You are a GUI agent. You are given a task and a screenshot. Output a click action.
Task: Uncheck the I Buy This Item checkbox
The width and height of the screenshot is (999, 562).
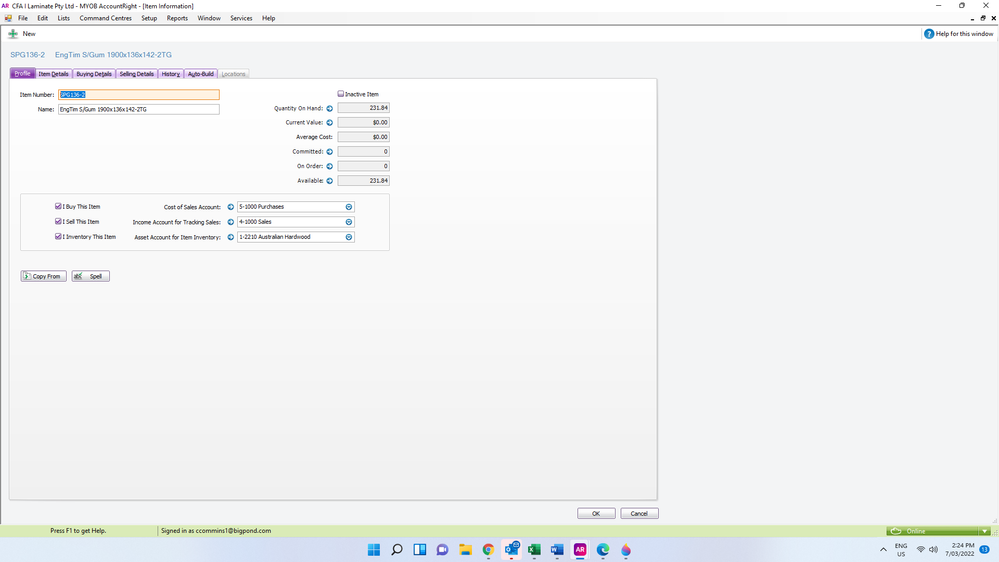[x=58, y=207]
